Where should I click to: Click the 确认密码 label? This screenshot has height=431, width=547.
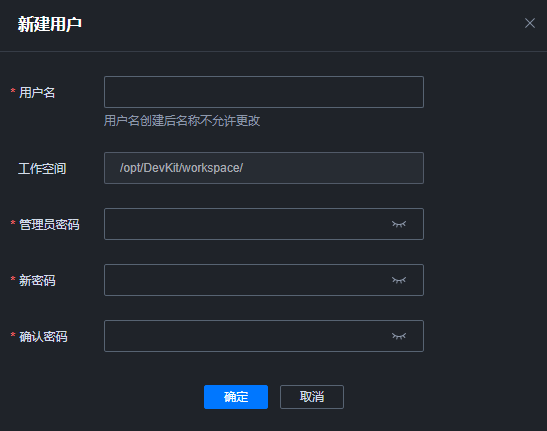tap(43, 336)
